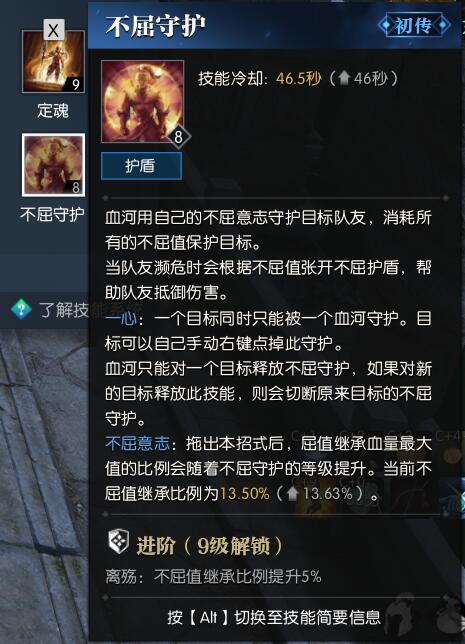Close the skill panel with the X button
The image size is (465, 644).
(x=54, y=30)
